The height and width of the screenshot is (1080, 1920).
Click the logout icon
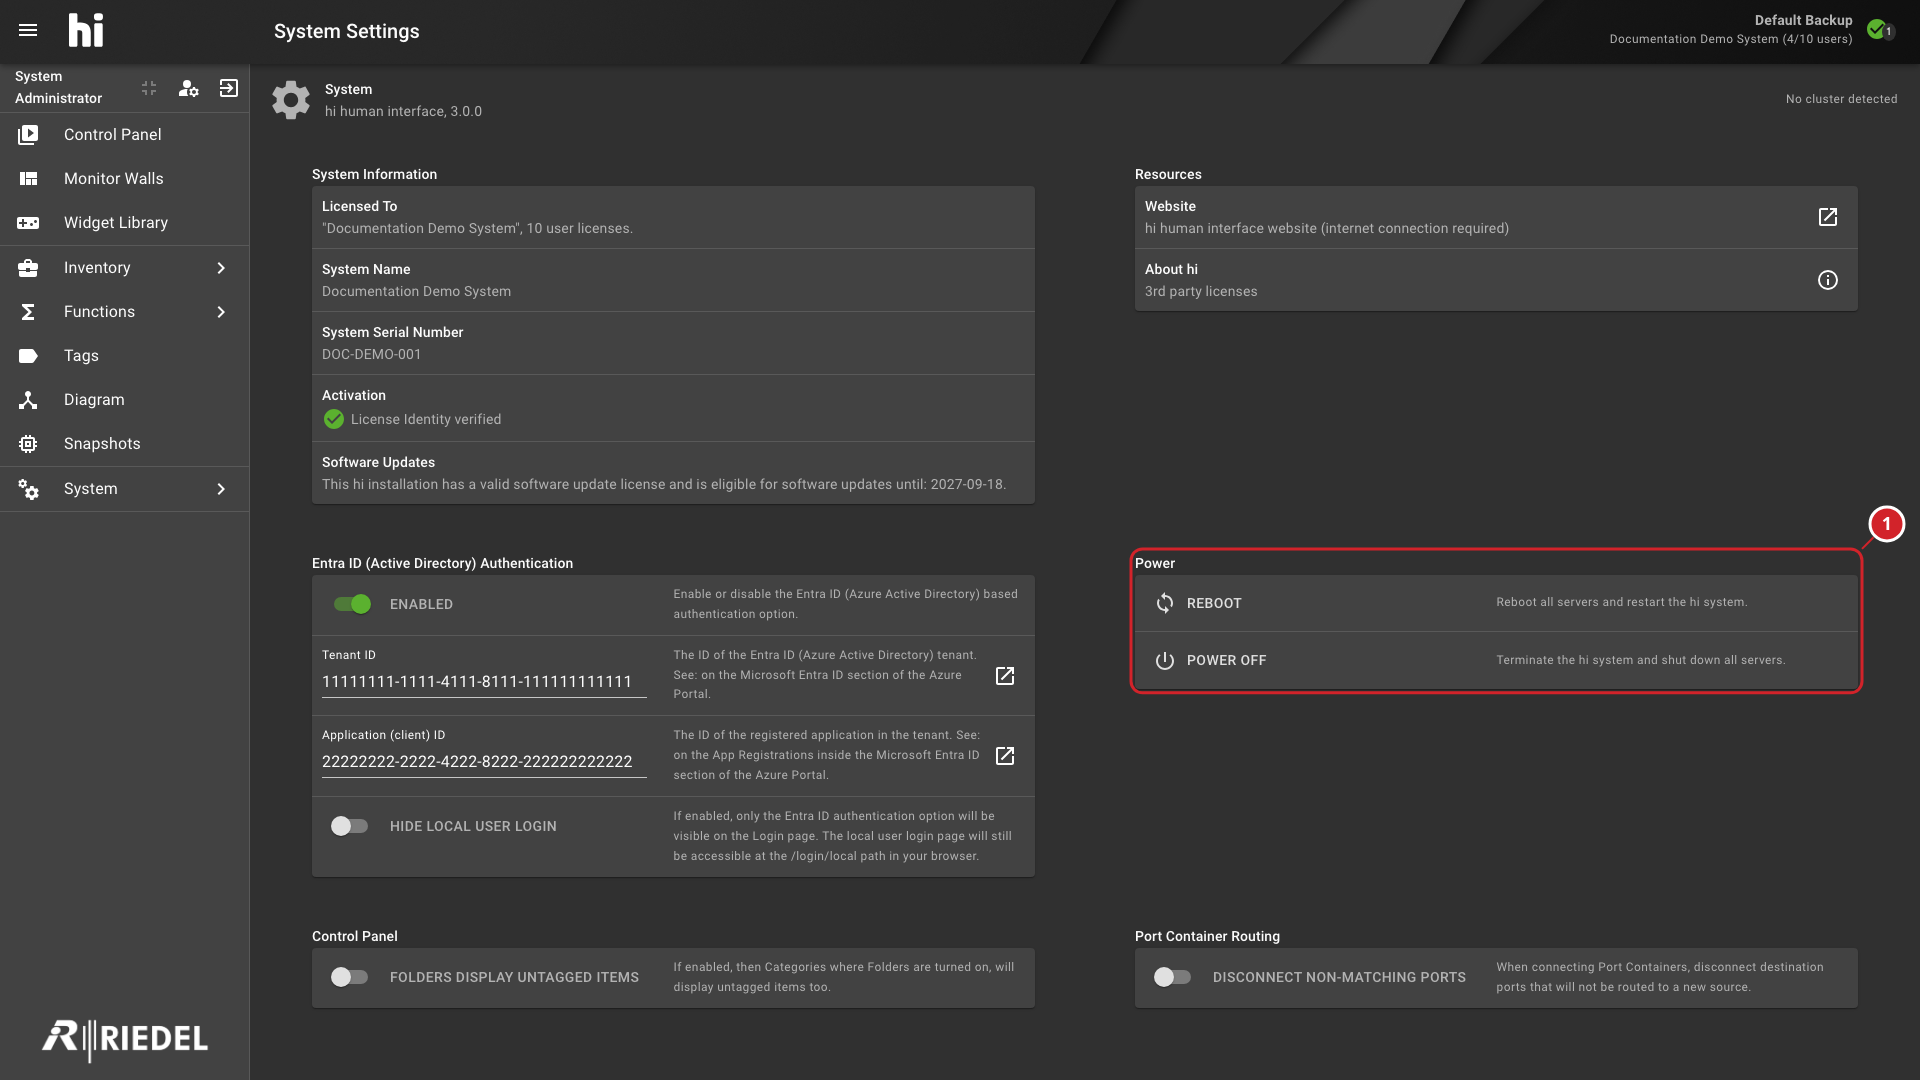(229, 88)
